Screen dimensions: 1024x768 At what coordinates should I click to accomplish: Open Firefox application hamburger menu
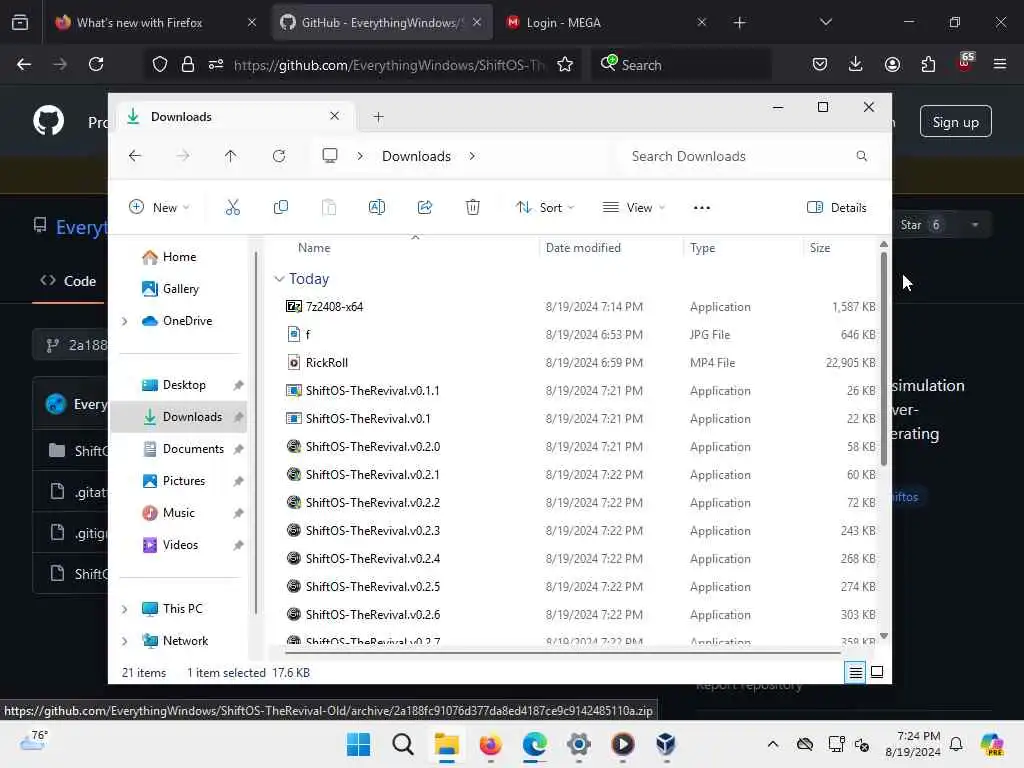[999, 64]
